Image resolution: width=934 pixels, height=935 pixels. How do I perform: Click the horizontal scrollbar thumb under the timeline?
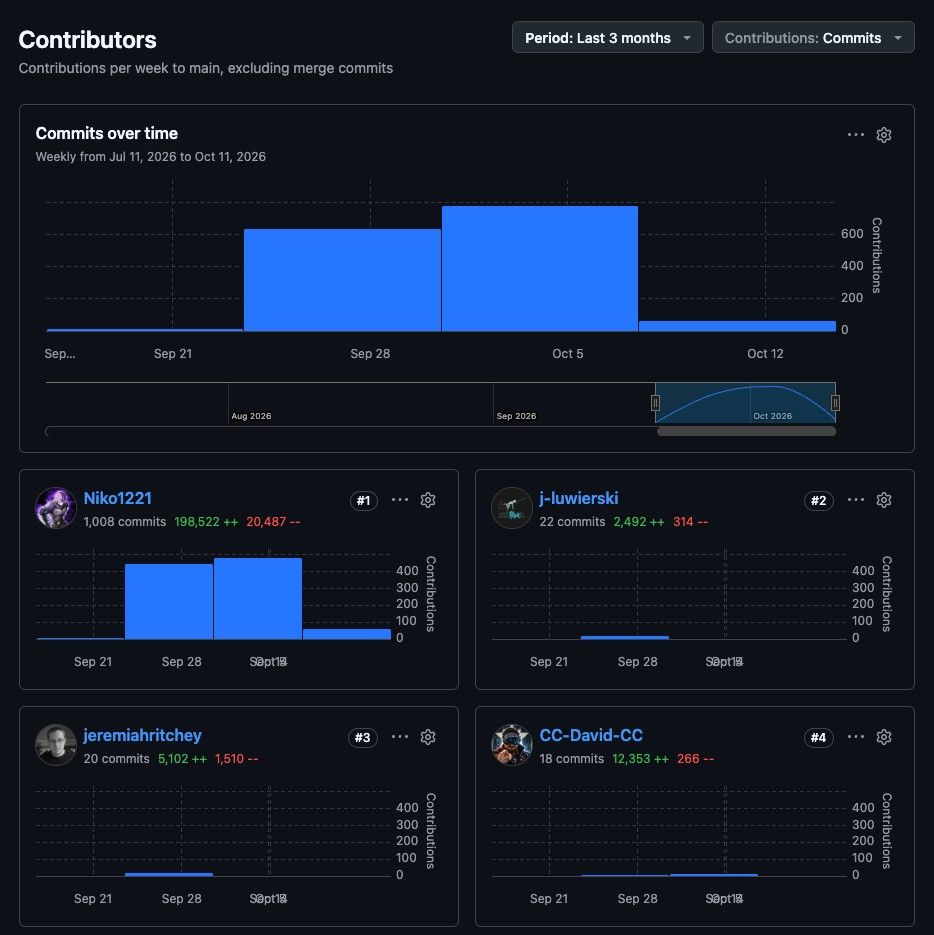pyautogui.click(x=746, y=431)
